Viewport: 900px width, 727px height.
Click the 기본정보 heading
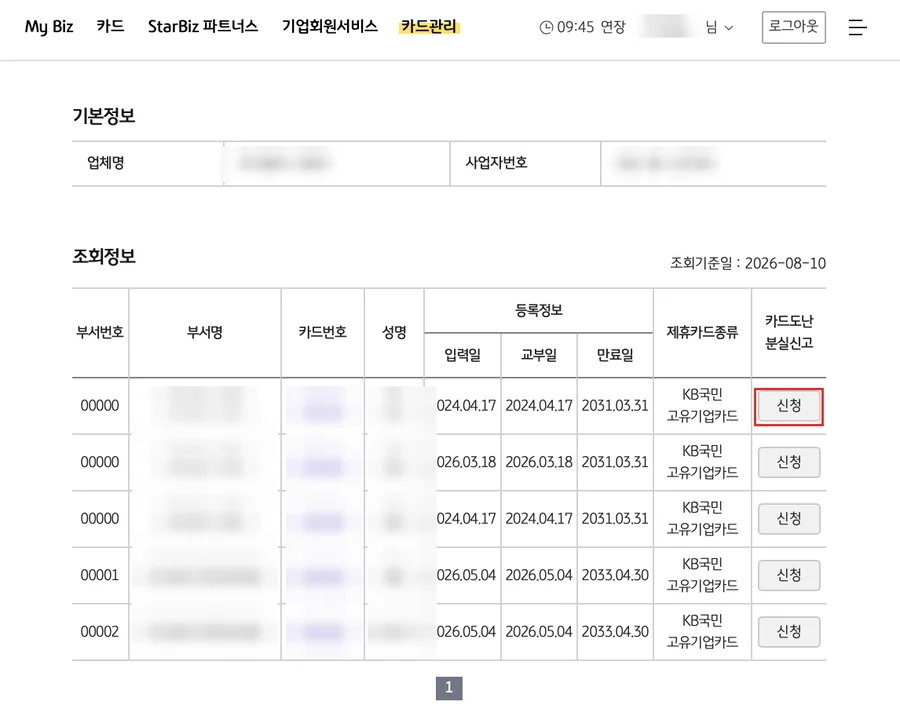[x=104, y=116]
